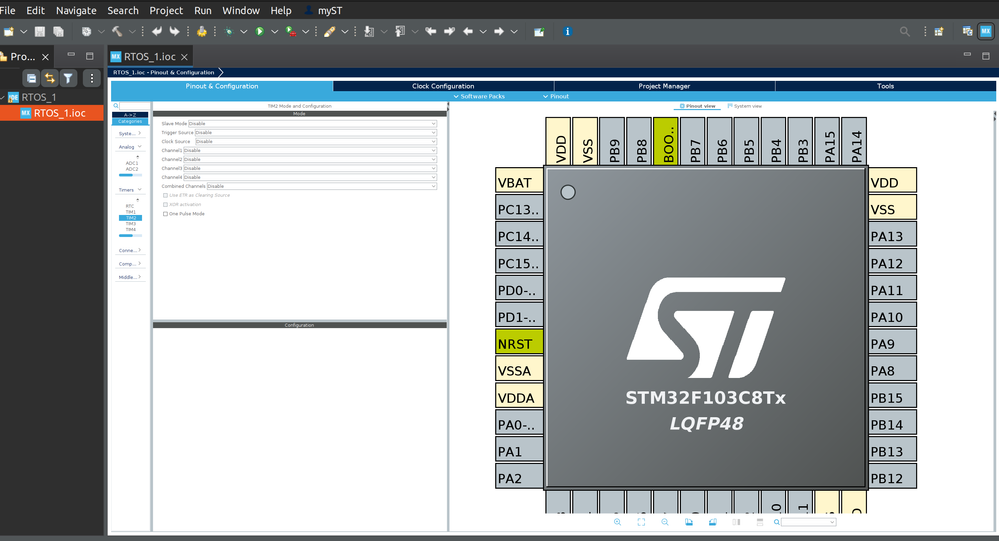Viewport: 999px width, 541px height.
Task: Click the blue information icon in toolbar
Action: pos(568,32)
